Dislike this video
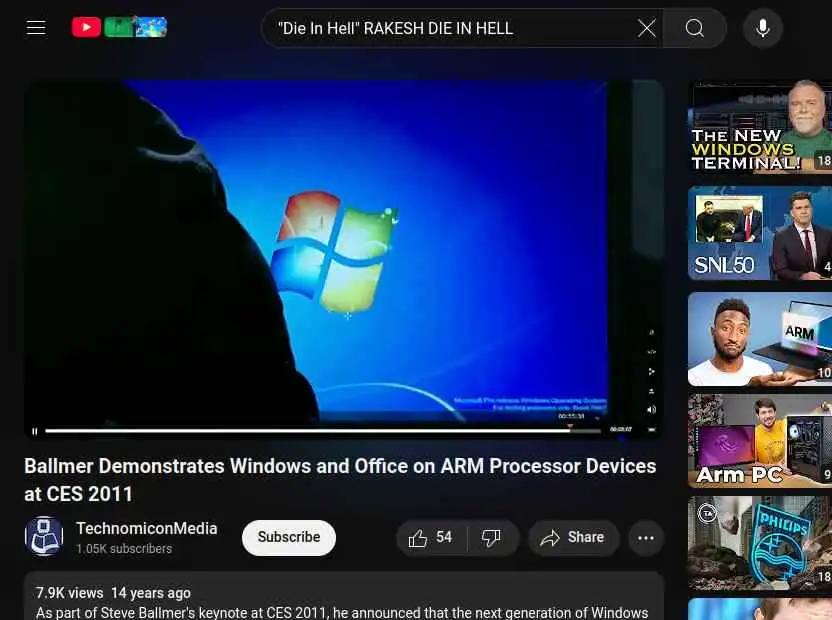This screenshot has height=620, width=832. pyautogui.click(x=491, y=538)
